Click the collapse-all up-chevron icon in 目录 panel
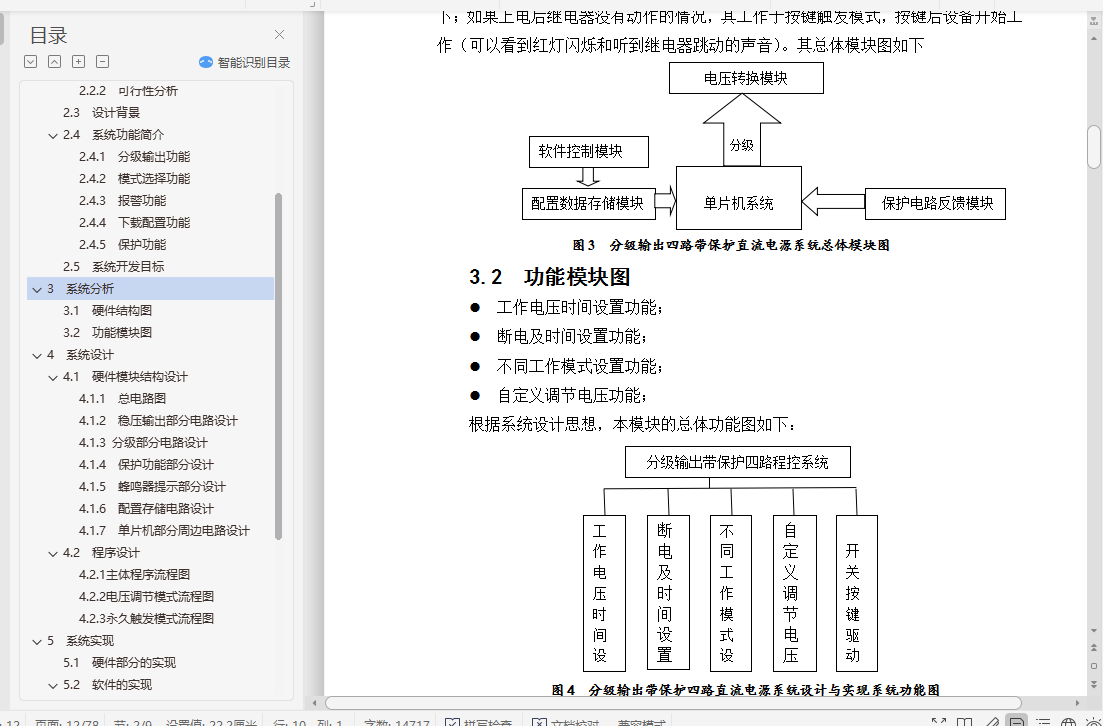This screenshot has width=1103, height=726. (54, 62)
